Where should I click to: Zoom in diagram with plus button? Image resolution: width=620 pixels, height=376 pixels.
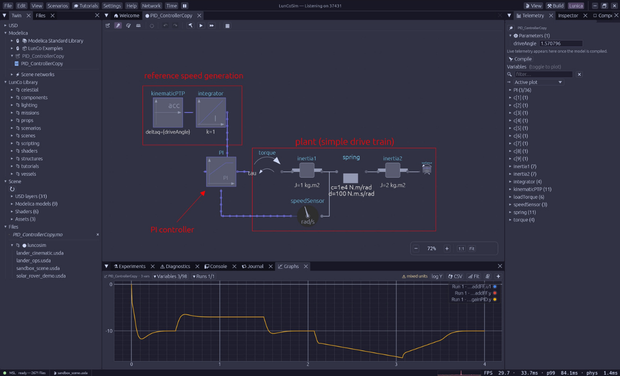click(x=447, y=249)
